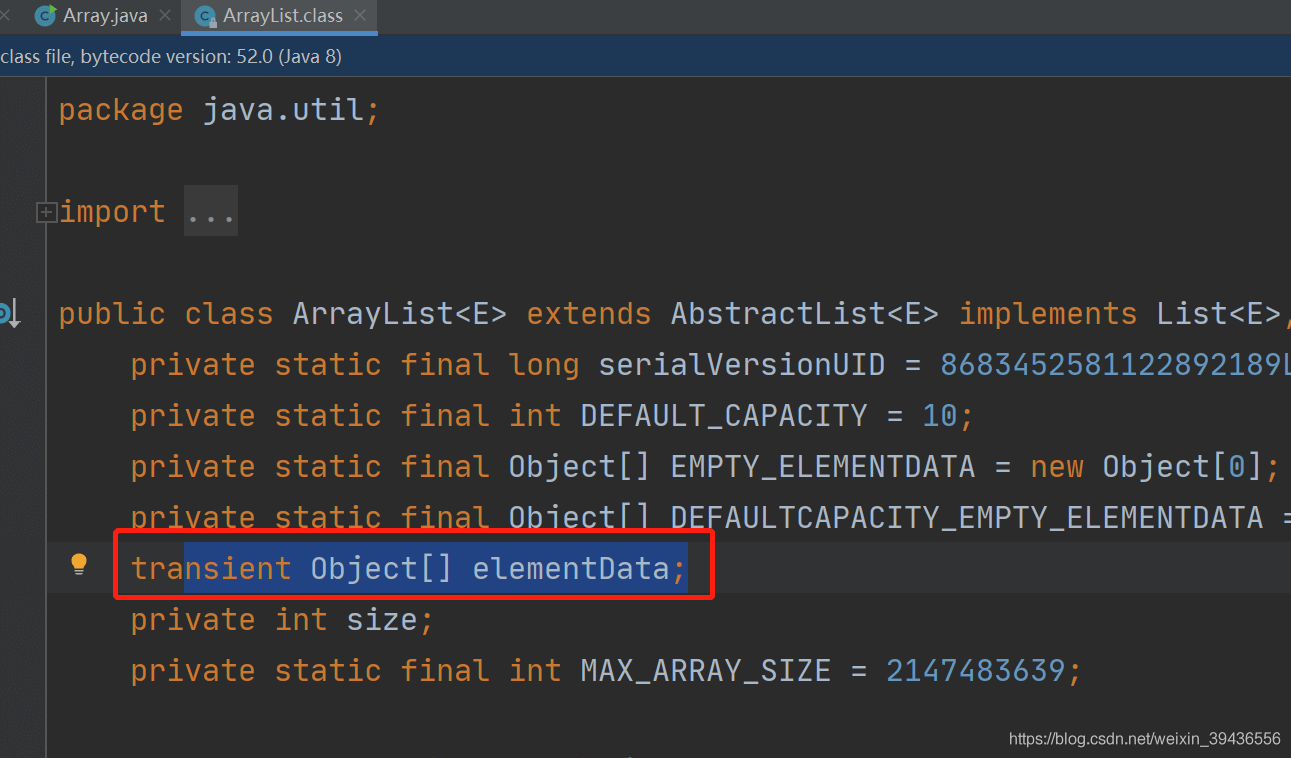This screenshot has width=1291, height=758.
Task: Click the EMPTY_ELEMENTDATA constant name
Action: [x=822, y=467]
